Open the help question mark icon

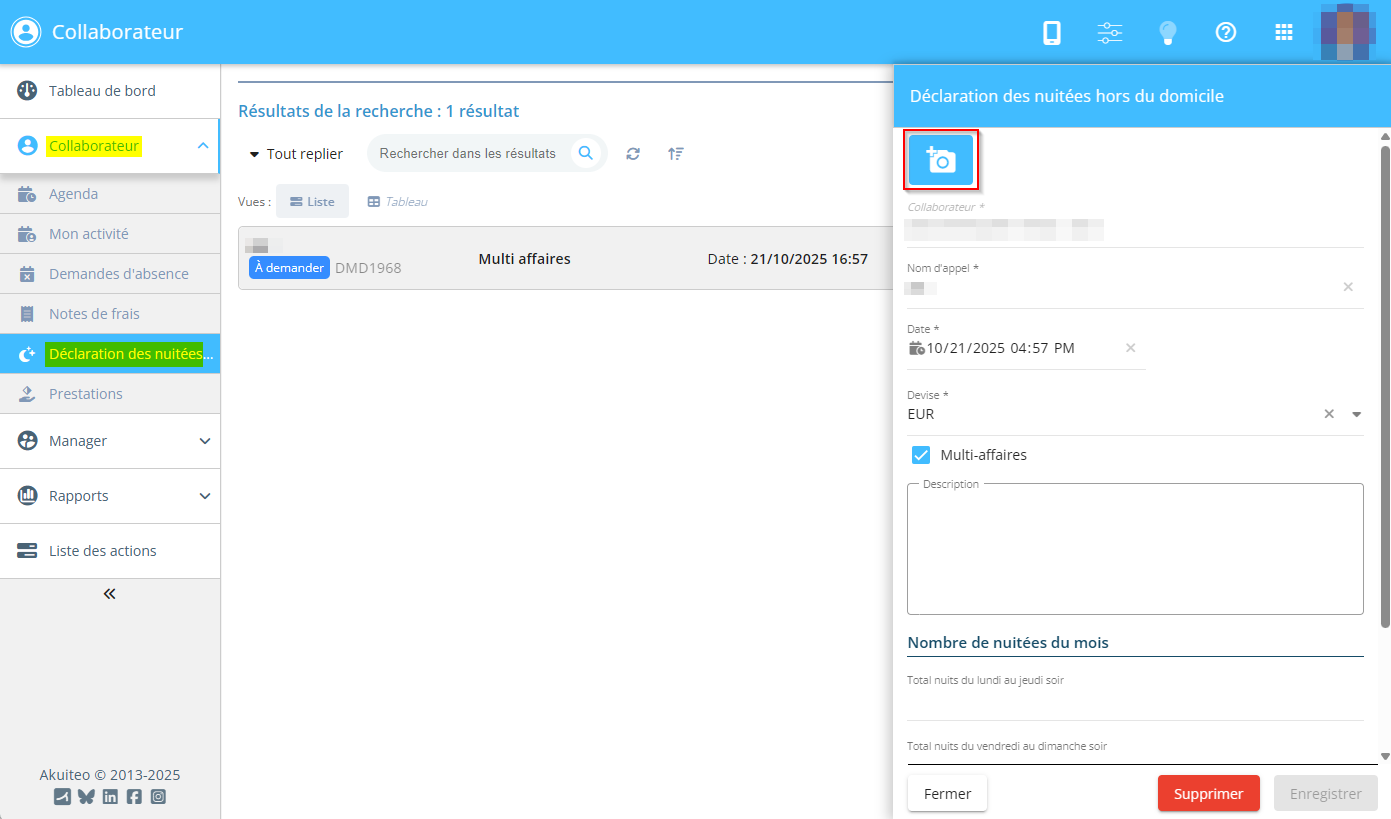[x=1225, y=33]
